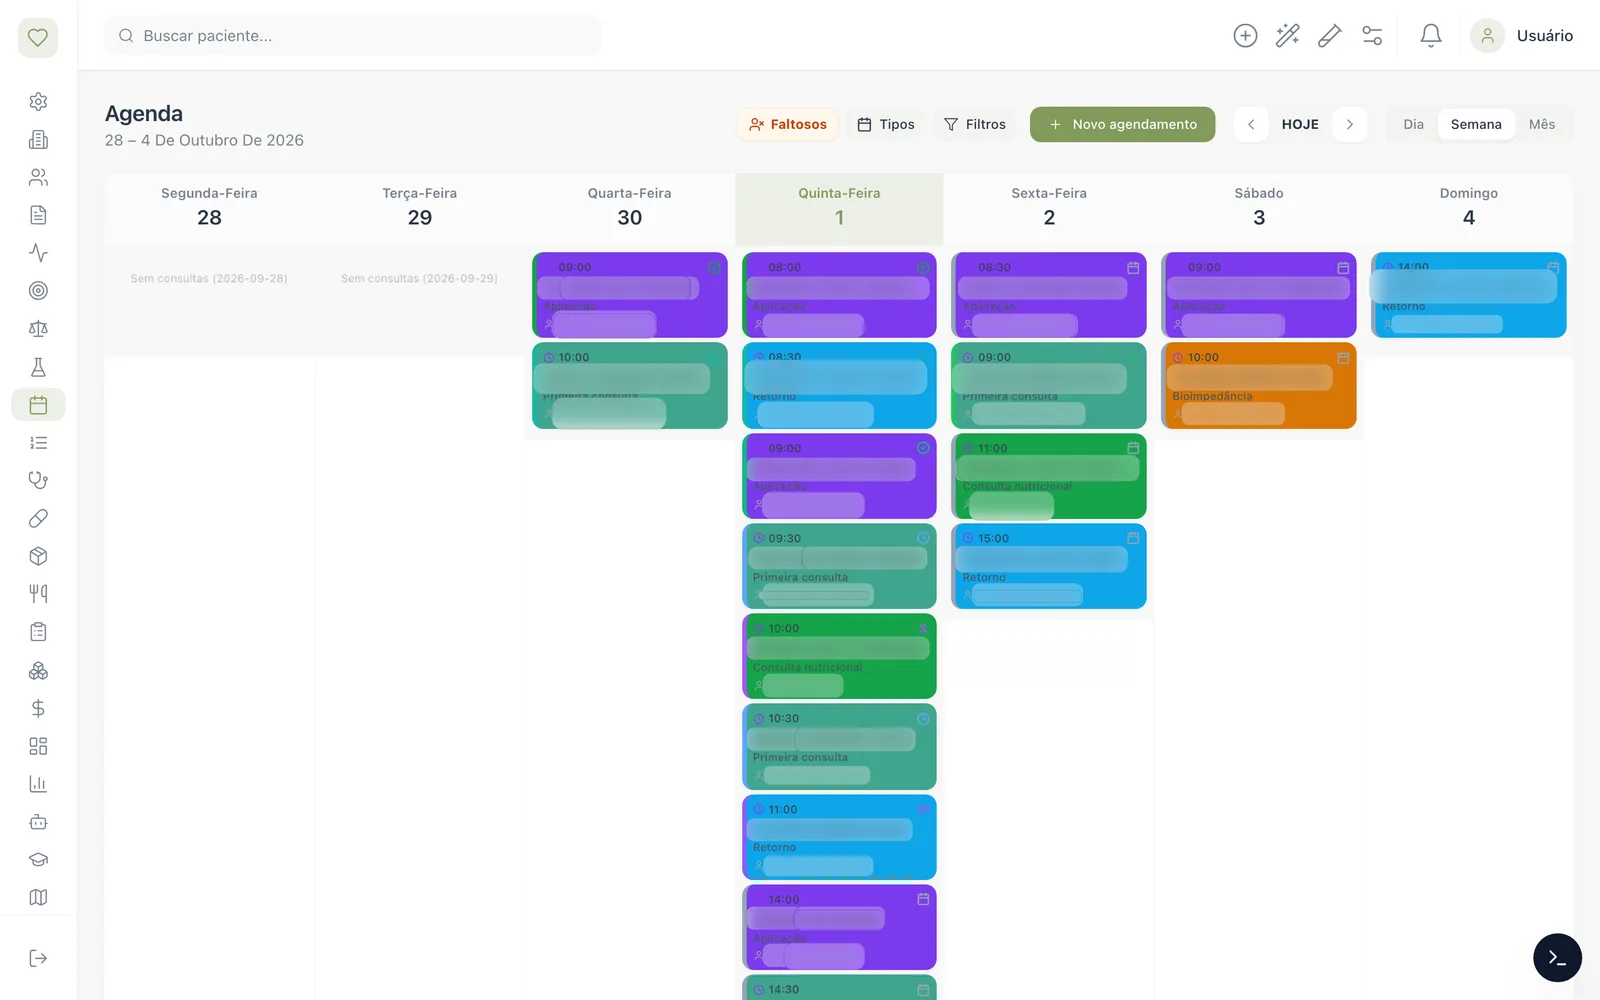Open Usuário account menu

(1523, 36)
